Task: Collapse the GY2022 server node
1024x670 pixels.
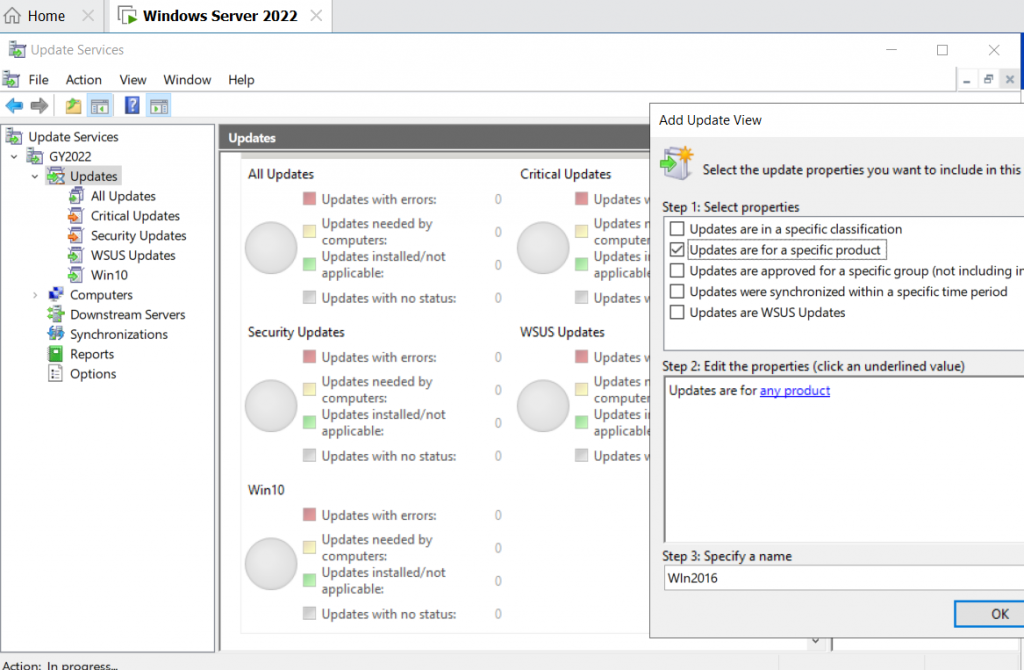Action: 14,157
